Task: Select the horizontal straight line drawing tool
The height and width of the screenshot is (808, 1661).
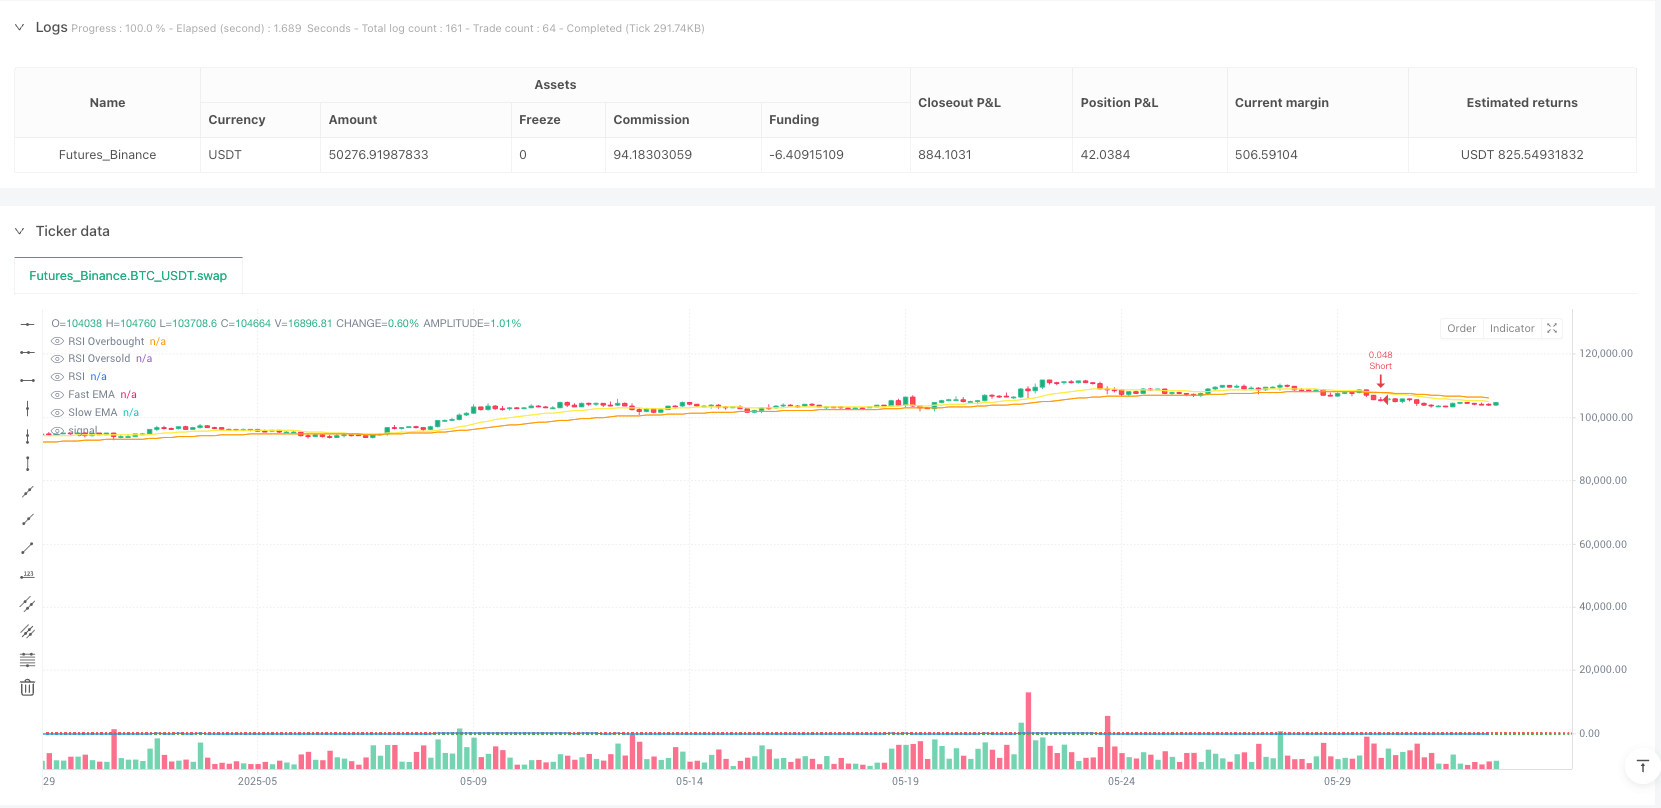Action: point(28,324)
